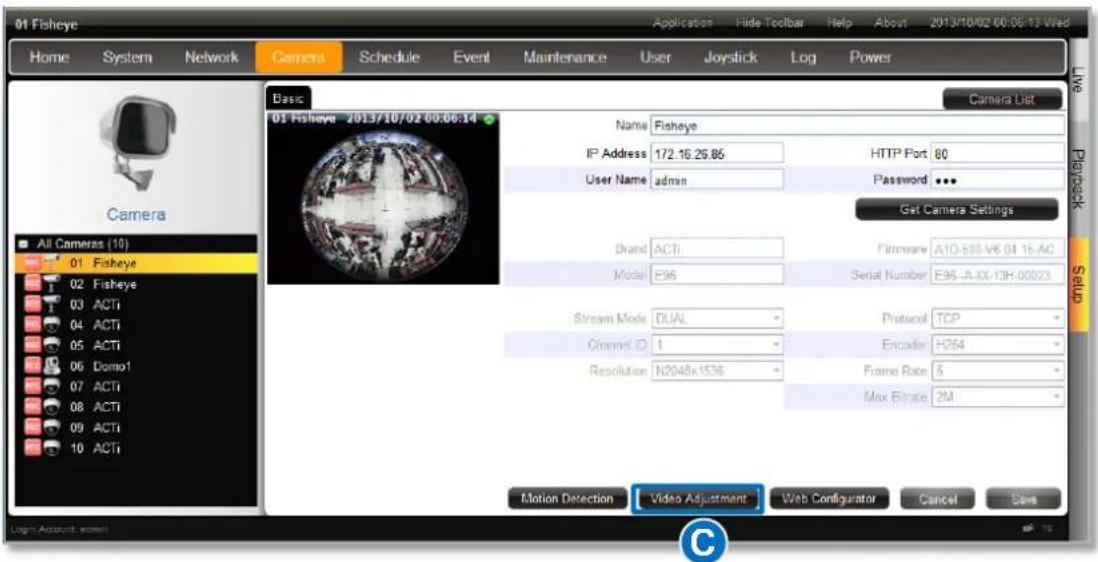The width and height of the screenshot is (1098, 562).
Task: Click Hide Toolbar in top bar
Action: [x=768, y=23]
